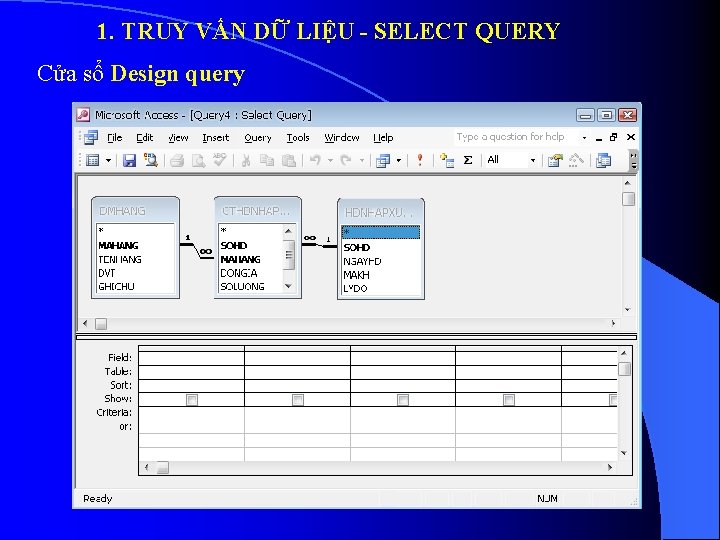The width and height of the screenshot is (720, 540).
Task: Open the Insert menu
Action: click(215, 138)
